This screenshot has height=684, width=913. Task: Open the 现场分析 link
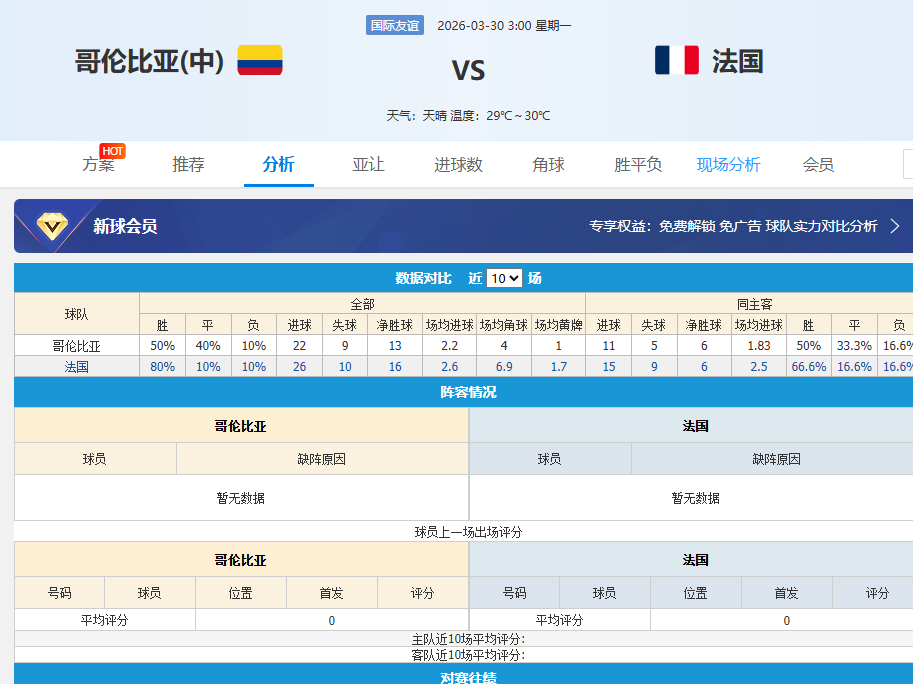pos(728,165)
